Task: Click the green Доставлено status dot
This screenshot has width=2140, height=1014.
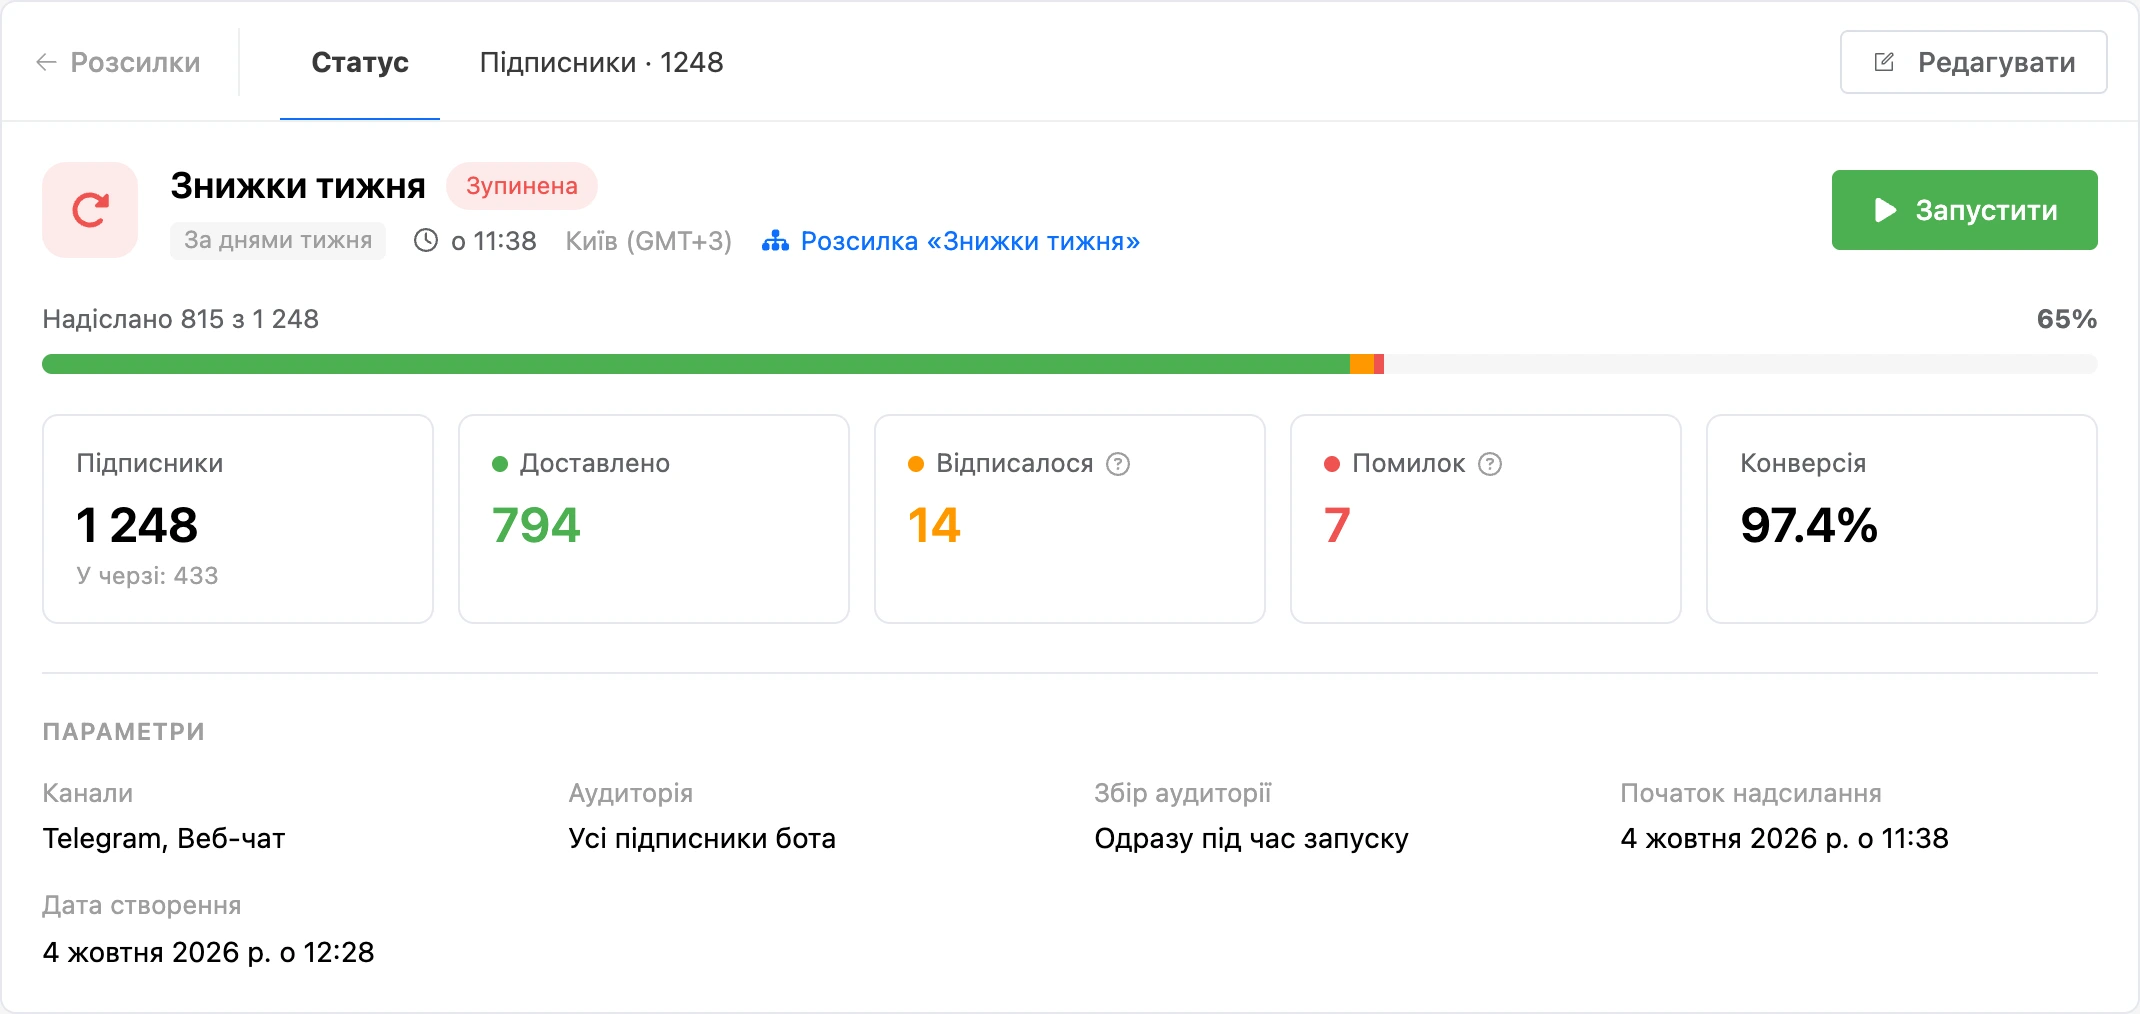Action: (500, 464)
